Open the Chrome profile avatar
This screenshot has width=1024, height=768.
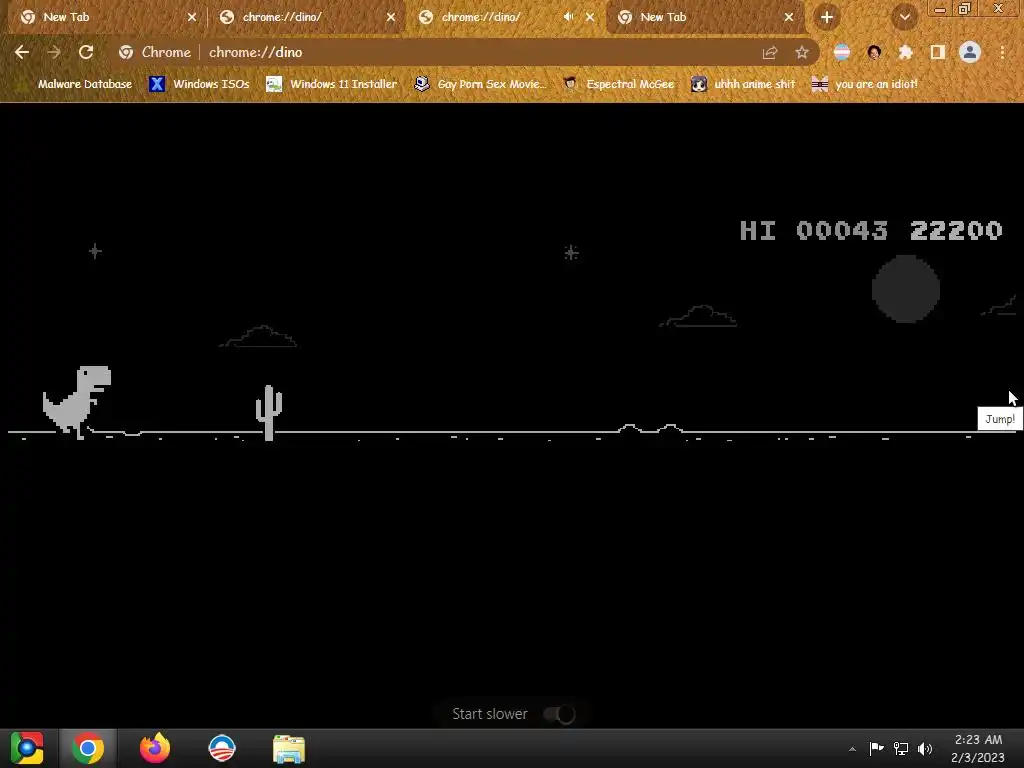pyautogui.click(x=970, y=52)
